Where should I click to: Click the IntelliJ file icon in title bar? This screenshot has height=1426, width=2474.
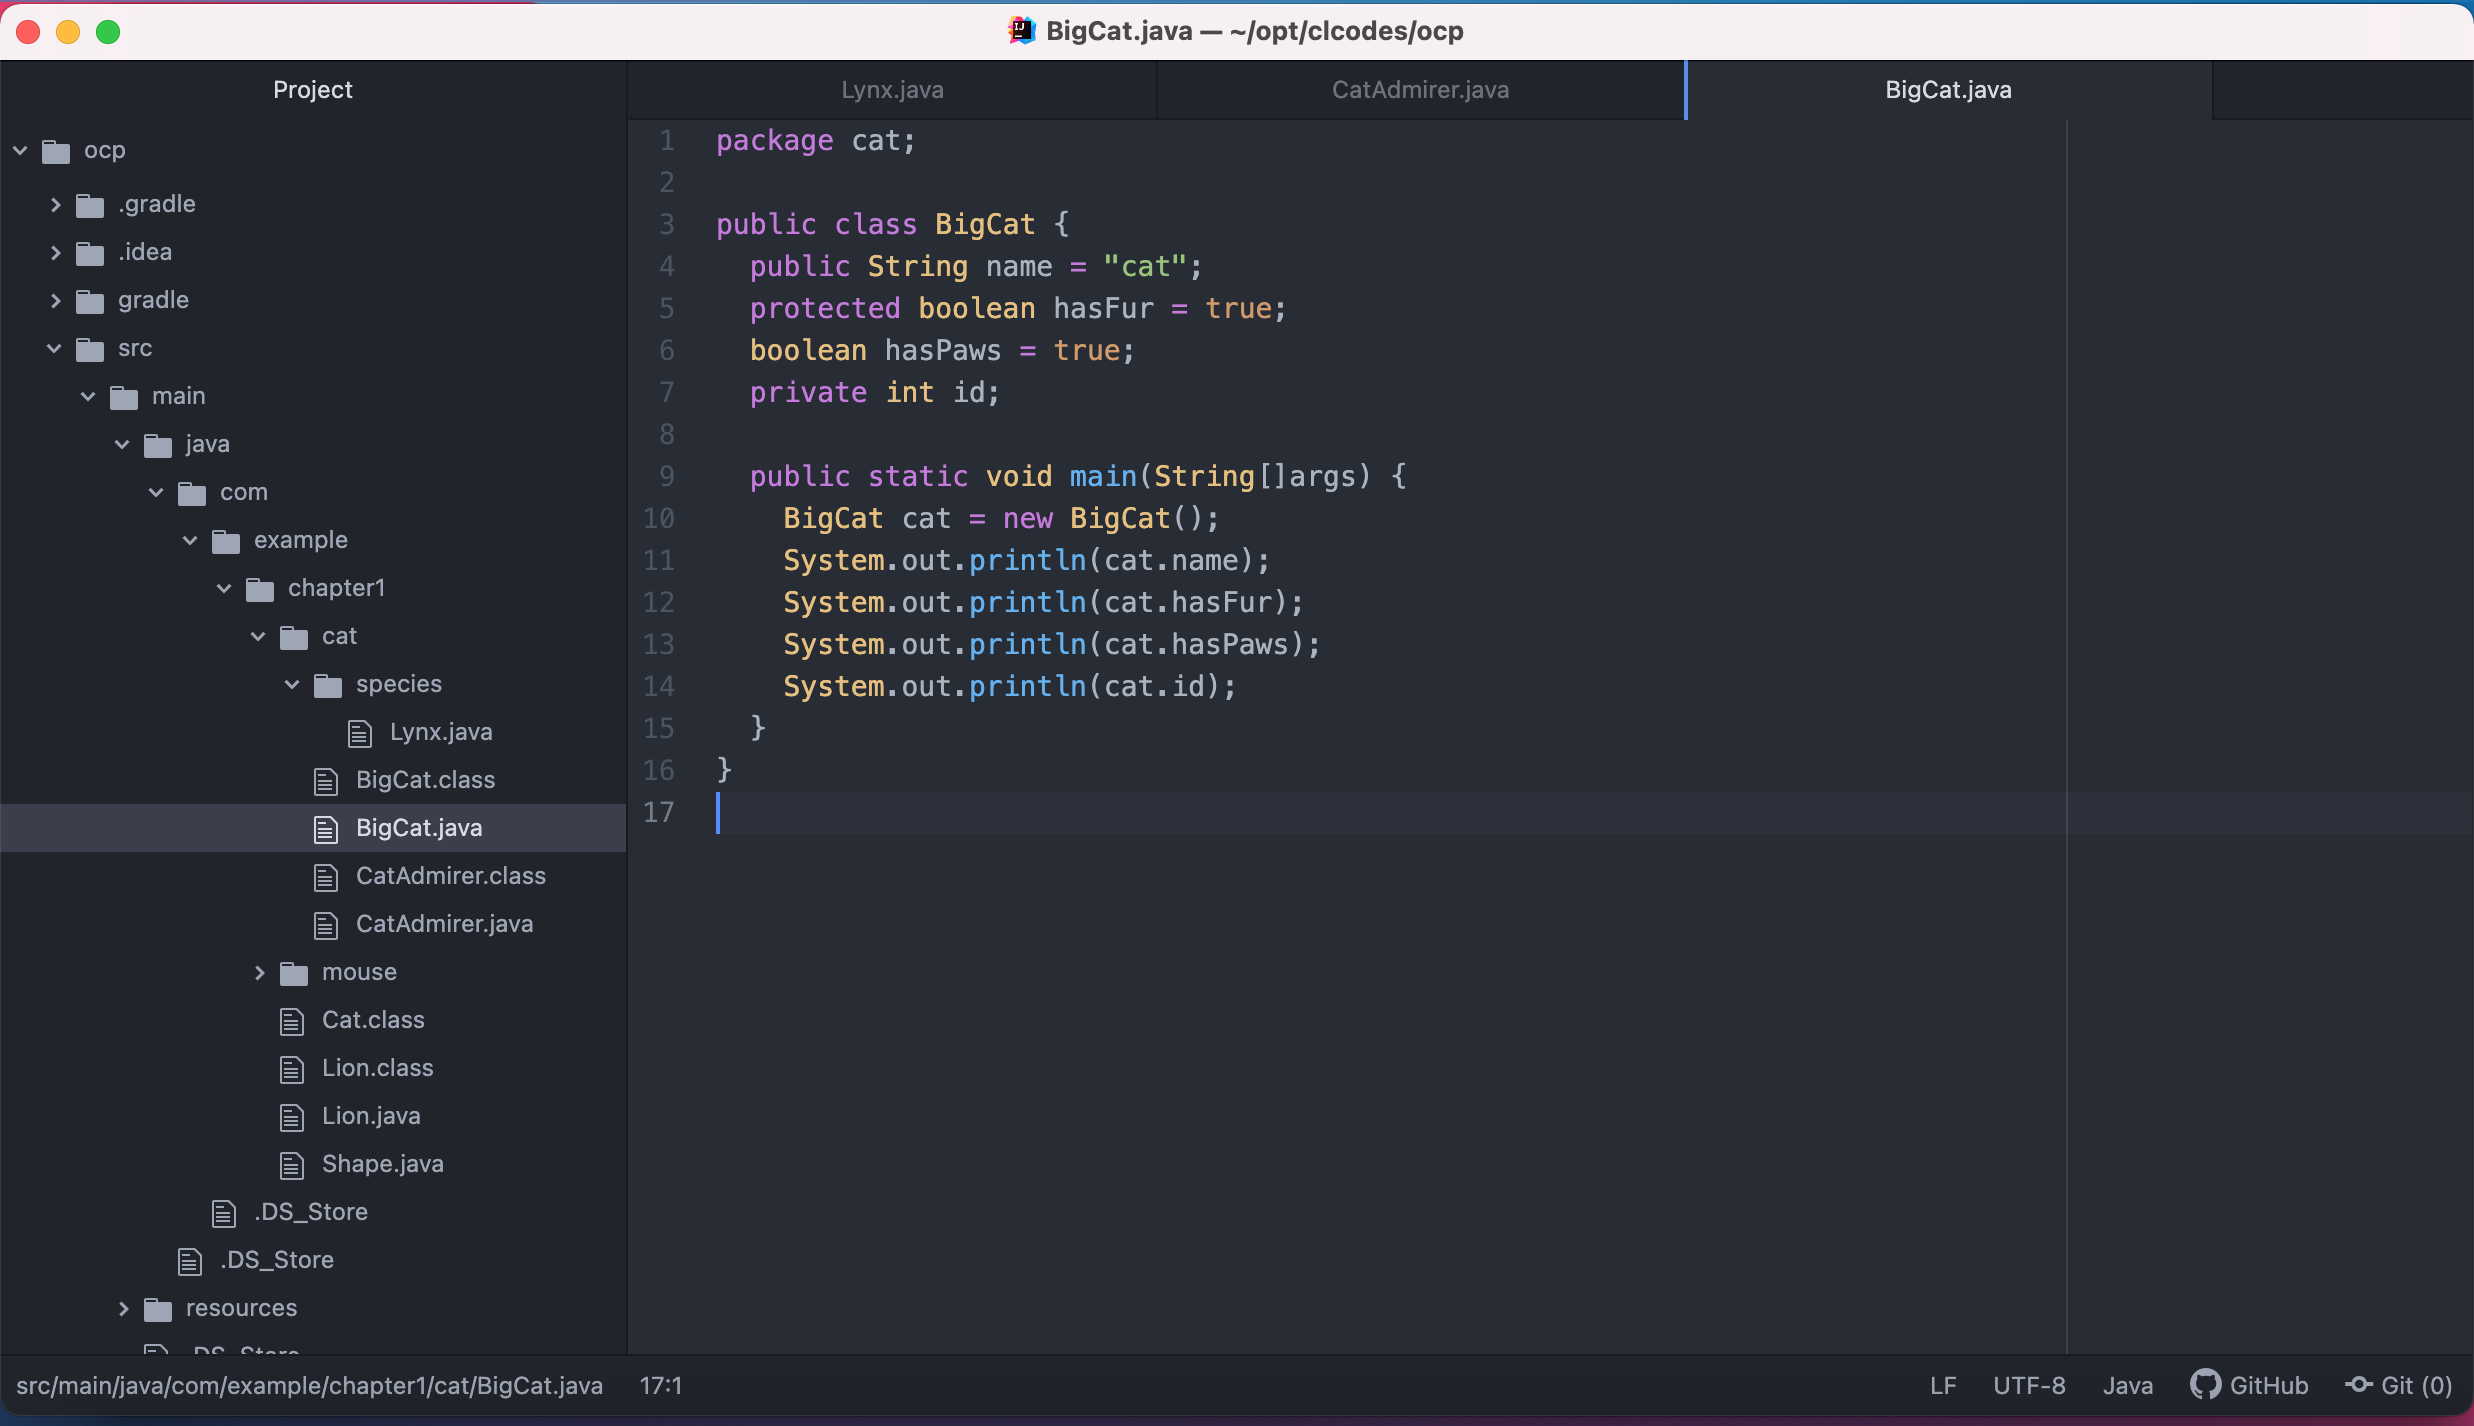point(1022,31)
